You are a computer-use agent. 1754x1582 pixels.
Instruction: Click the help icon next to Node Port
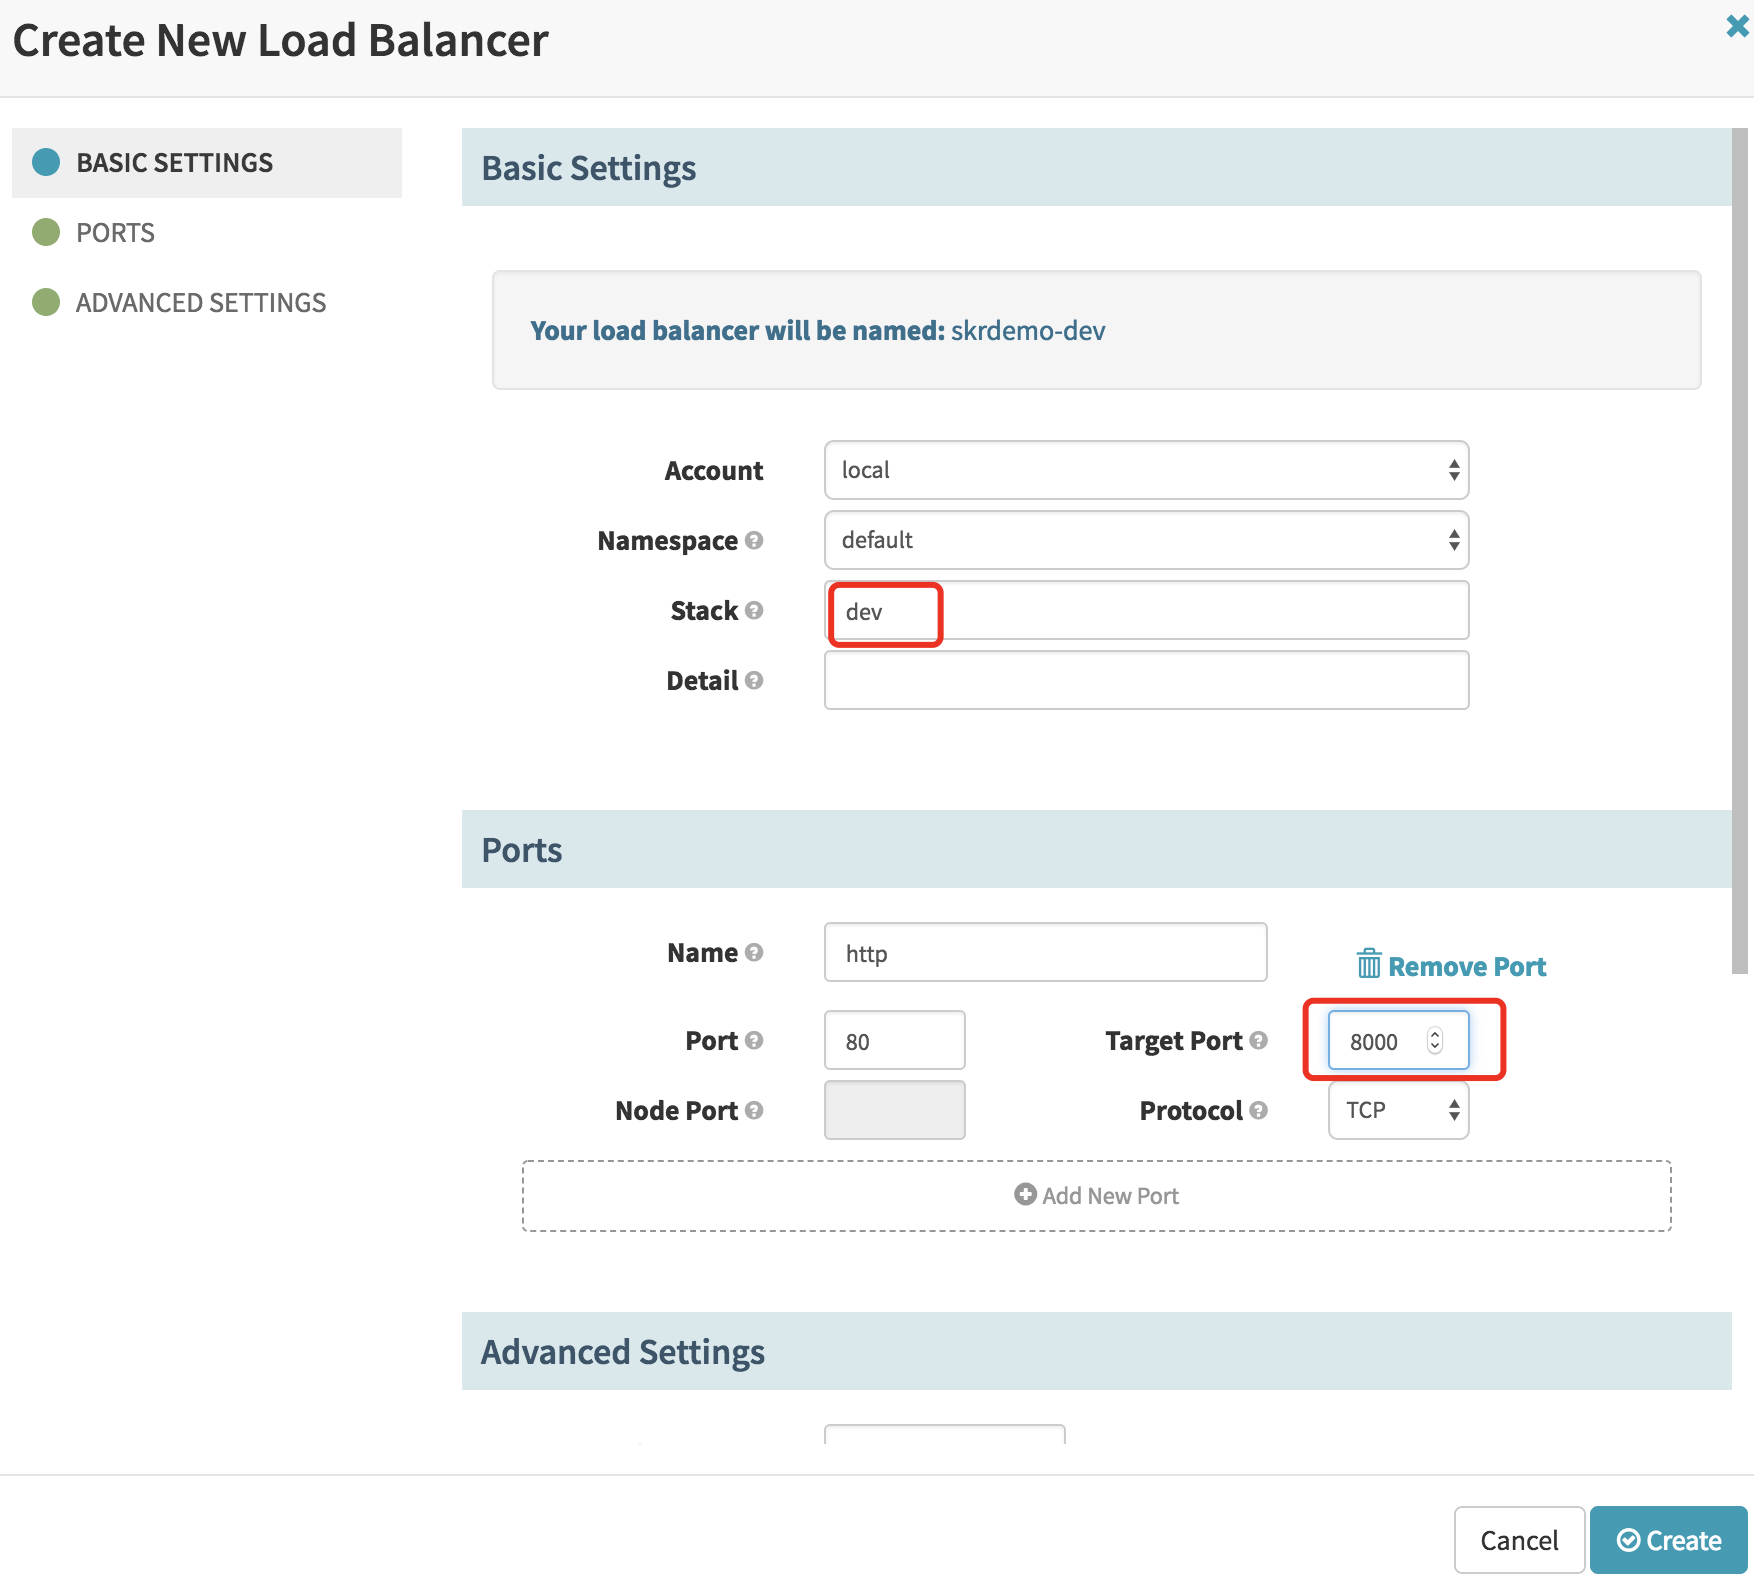754,1111
